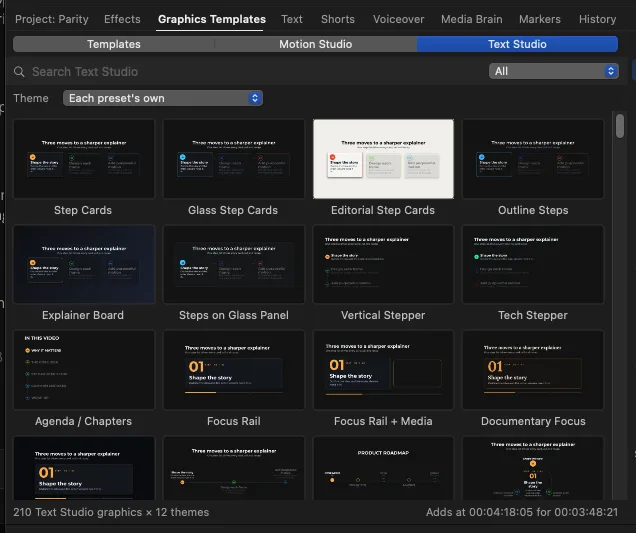The width and height of the screenshot is (636, 533).
Task: Select the Documentary Focus thumbnail
Action: (533, 370)
